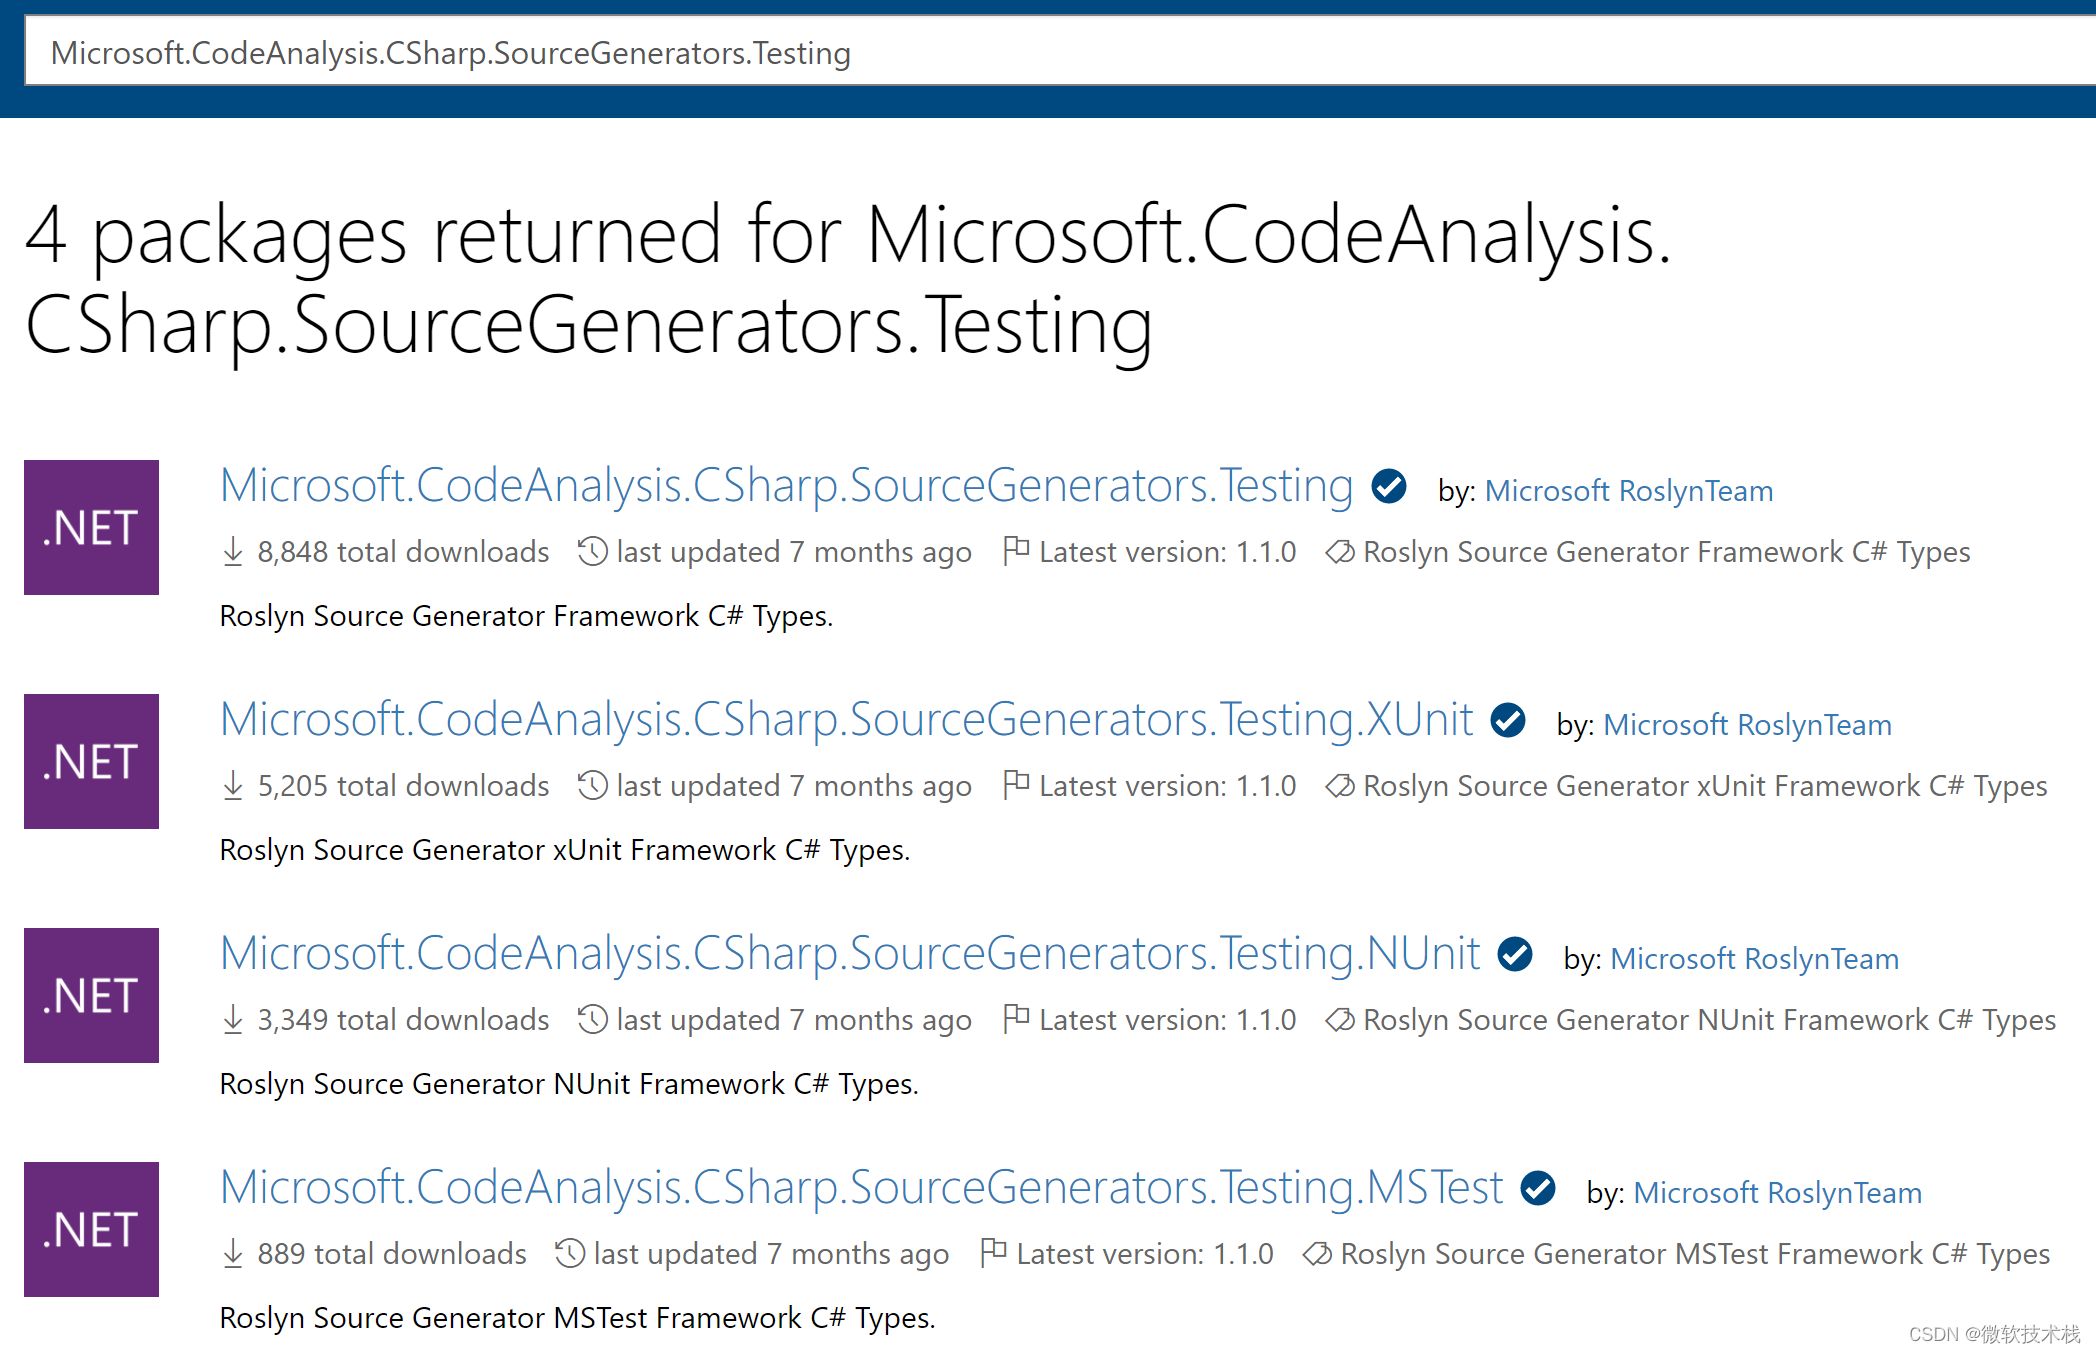Click the search input field
2096x1353 pixels.
pyautogui.click(x=1048, y=51)
